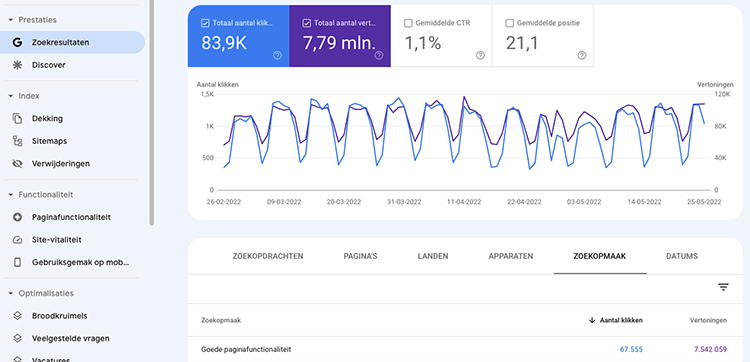Click help icon on Gemiddelde positie card

[x=582, y=55]
